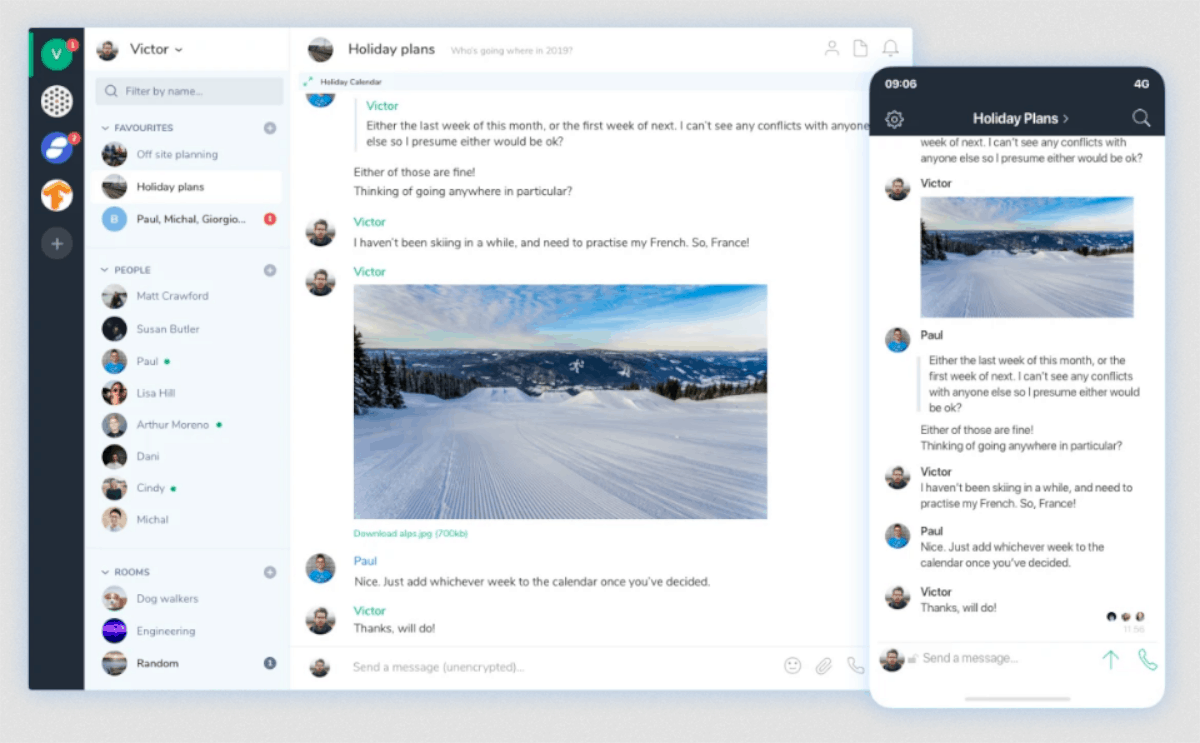
Task: Select Holiday plans in favourites list
Action: click(x=187, y=186)
